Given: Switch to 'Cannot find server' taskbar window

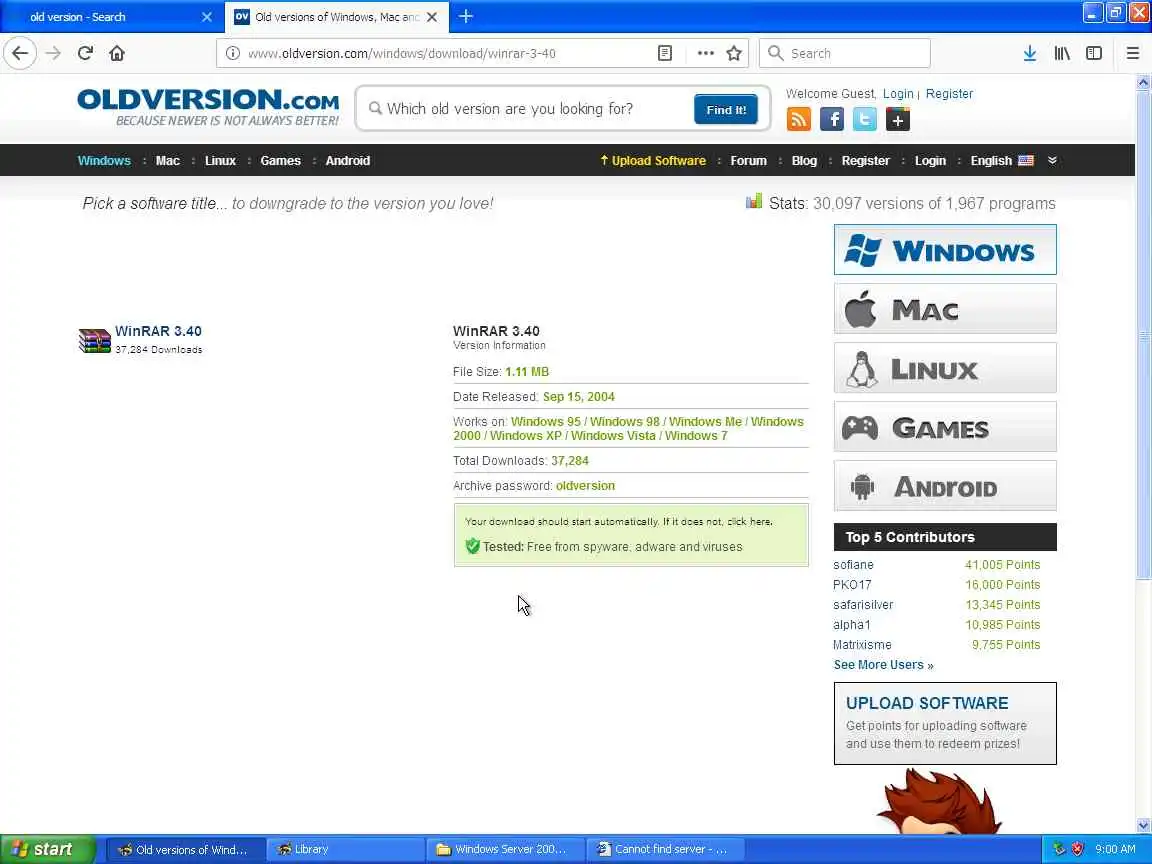Looking at the screenshot, I should [x=666, y=849].
